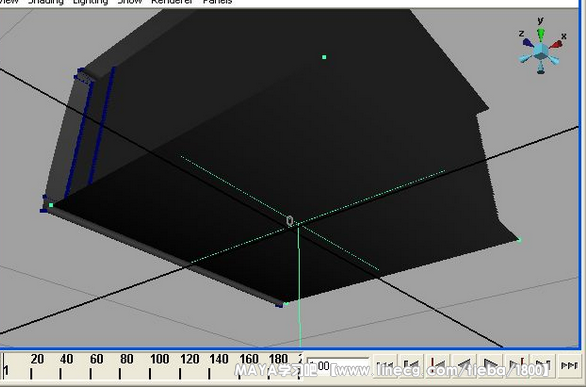
Task: Step back one frame in playback controls
Action: pos(410,365)
